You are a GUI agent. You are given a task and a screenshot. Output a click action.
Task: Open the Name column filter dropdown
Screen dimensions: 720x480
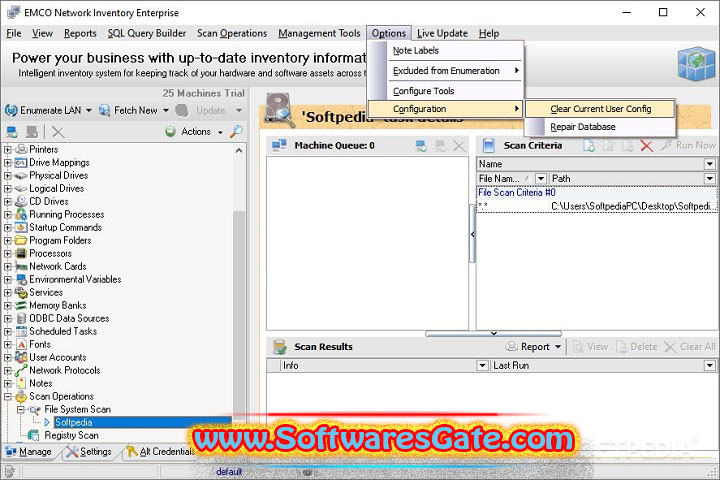click(709, 164)
